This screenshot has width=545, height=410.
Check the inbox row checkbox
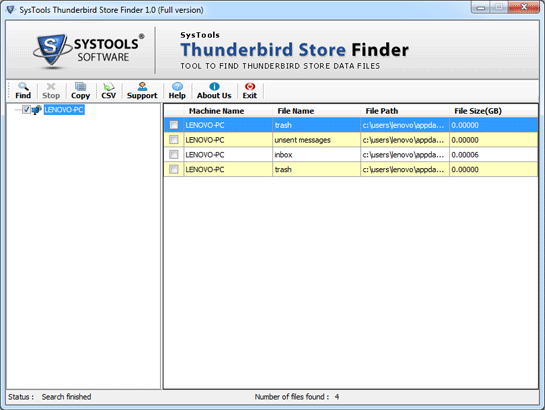click(173, 154)
